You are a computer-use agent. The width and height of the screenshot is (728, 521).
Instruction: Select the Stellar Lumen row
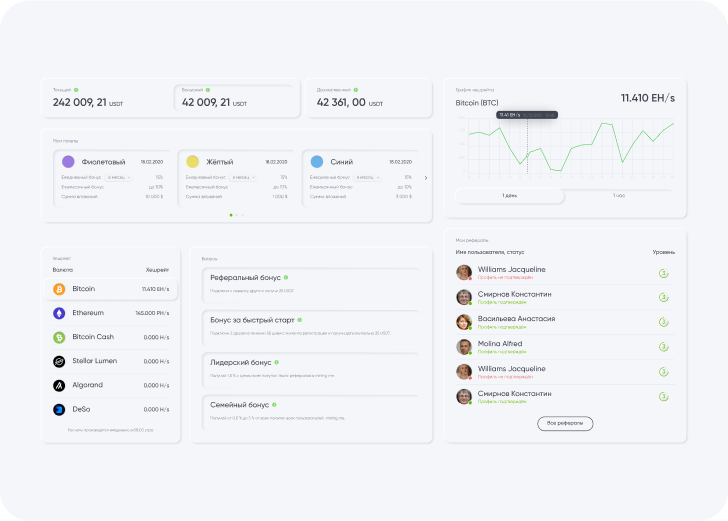pos(111,361)
